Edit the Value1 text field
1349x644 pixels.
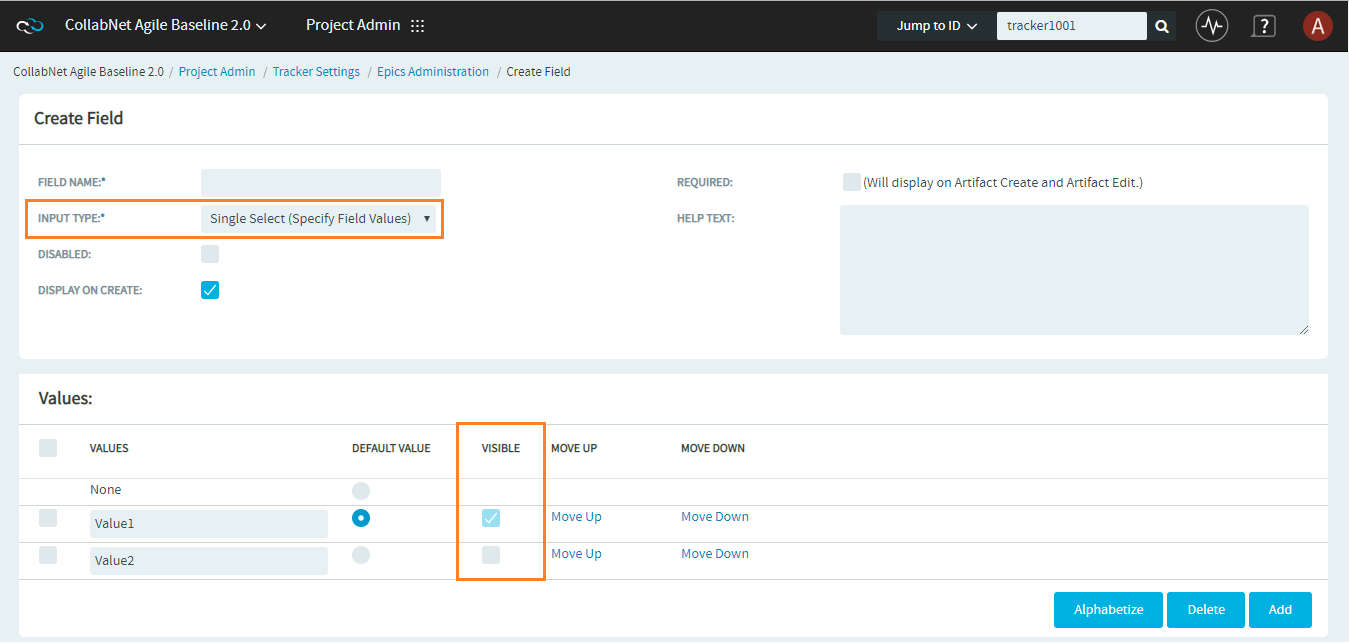tap(209, 524)
